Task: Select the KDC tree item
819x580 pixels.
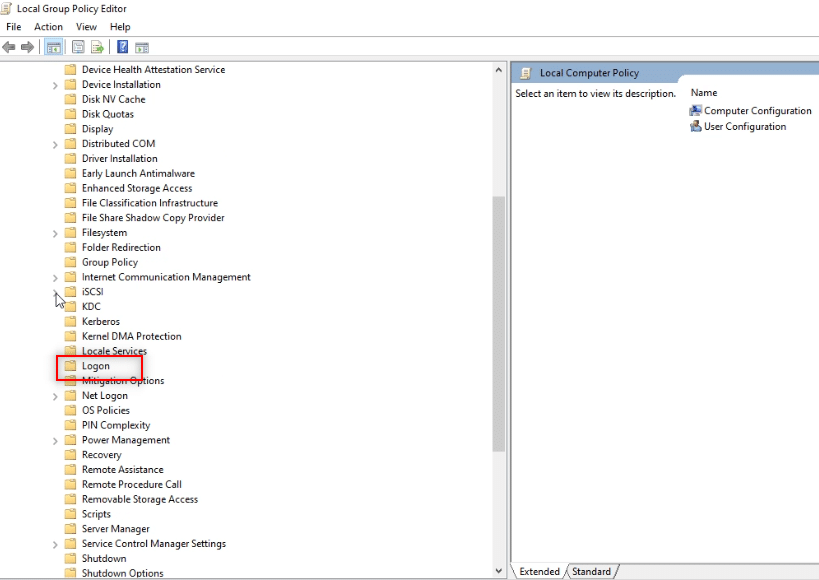Action: (x=91, y=307)
